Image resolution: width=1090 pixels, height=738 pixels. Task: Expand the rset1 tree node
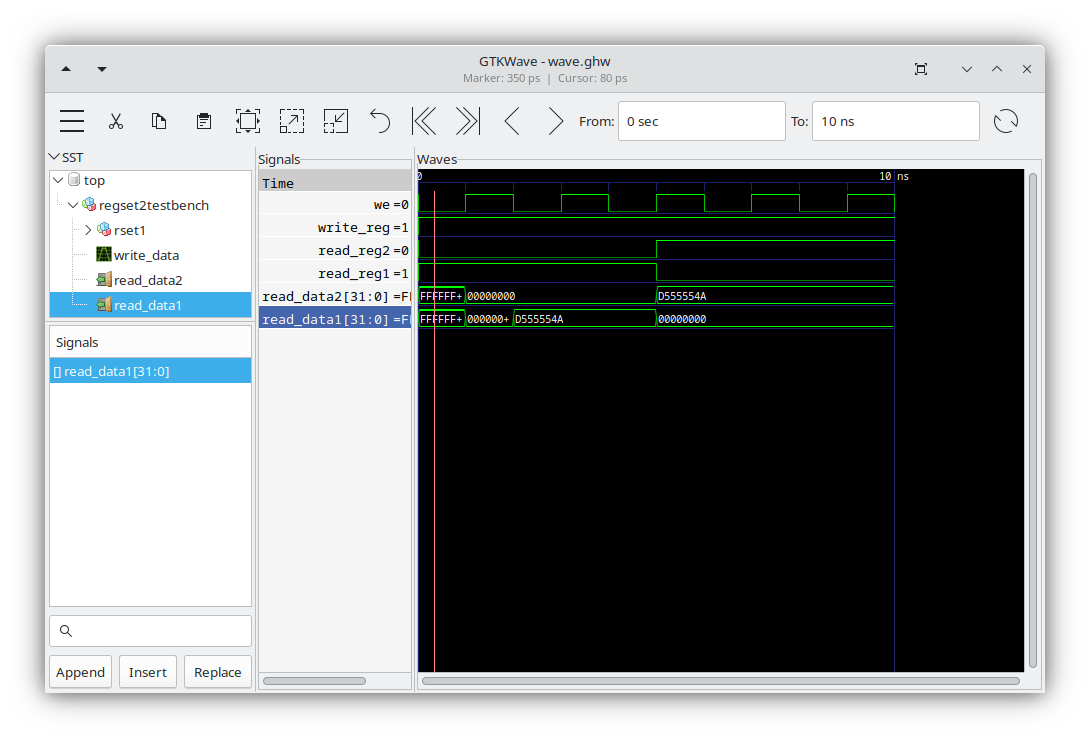click(x=88, y=230)
